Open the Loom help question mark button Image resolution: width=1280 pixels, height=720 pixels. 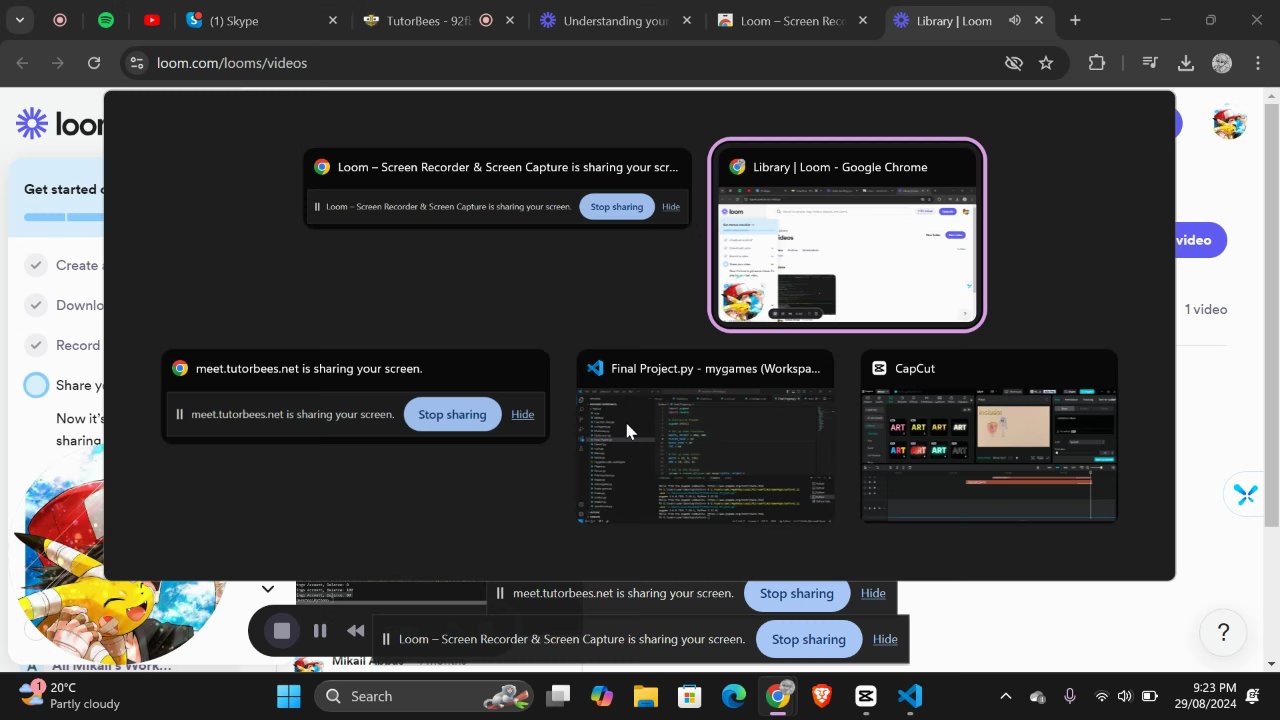(x=1223, y=632)
